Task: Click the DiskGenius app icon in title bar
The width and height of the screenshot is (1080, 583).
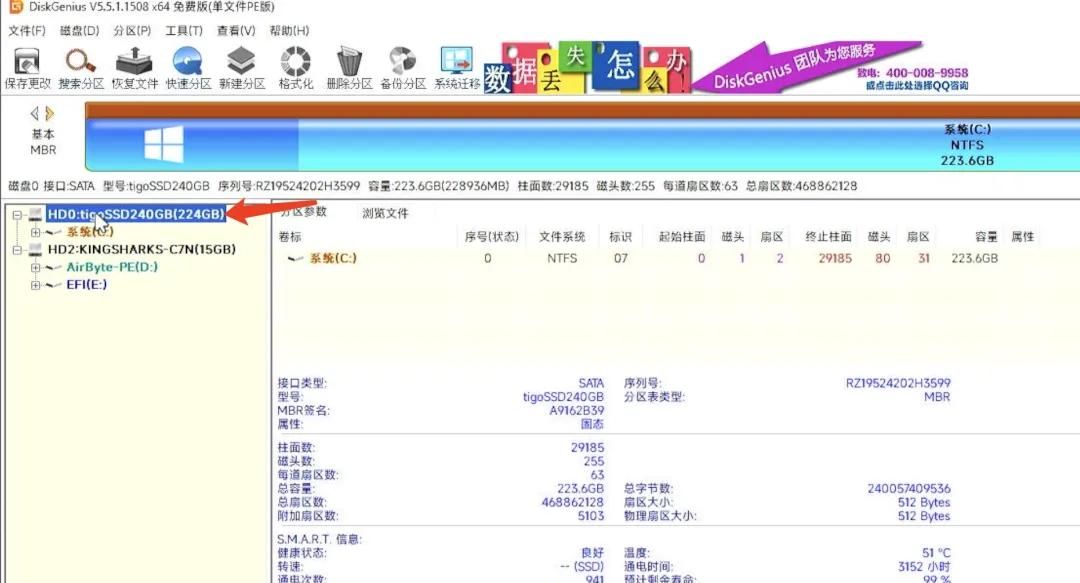Action: click(15, 7)
